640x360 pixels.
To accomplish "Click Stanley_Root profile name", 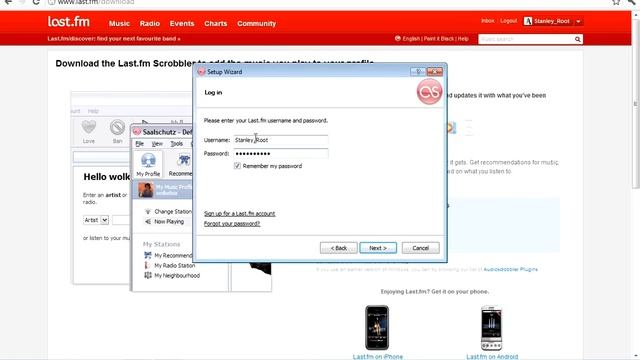I will click(552, 21).
